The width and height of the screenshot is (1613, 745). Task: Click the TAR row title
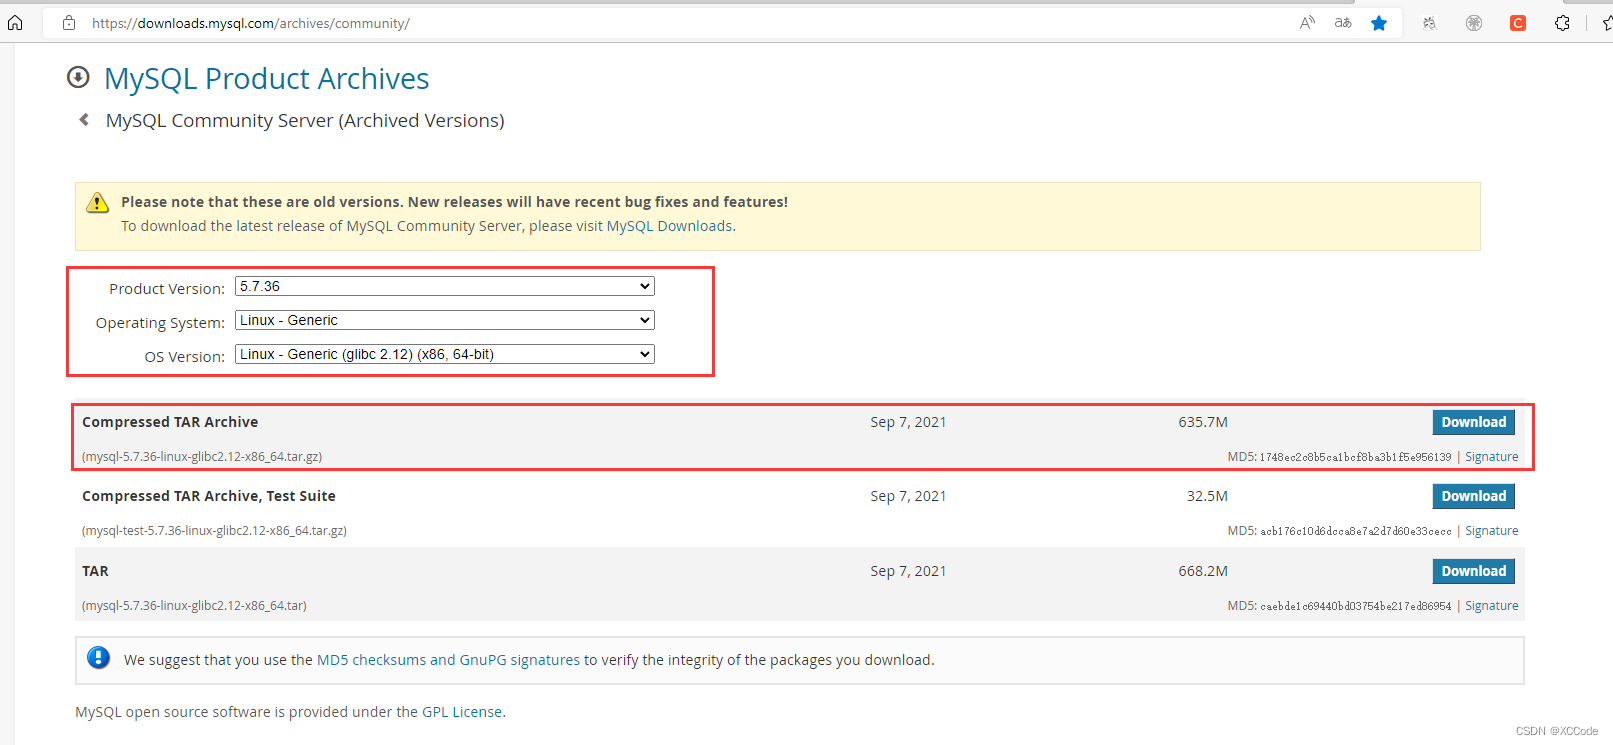95,571
